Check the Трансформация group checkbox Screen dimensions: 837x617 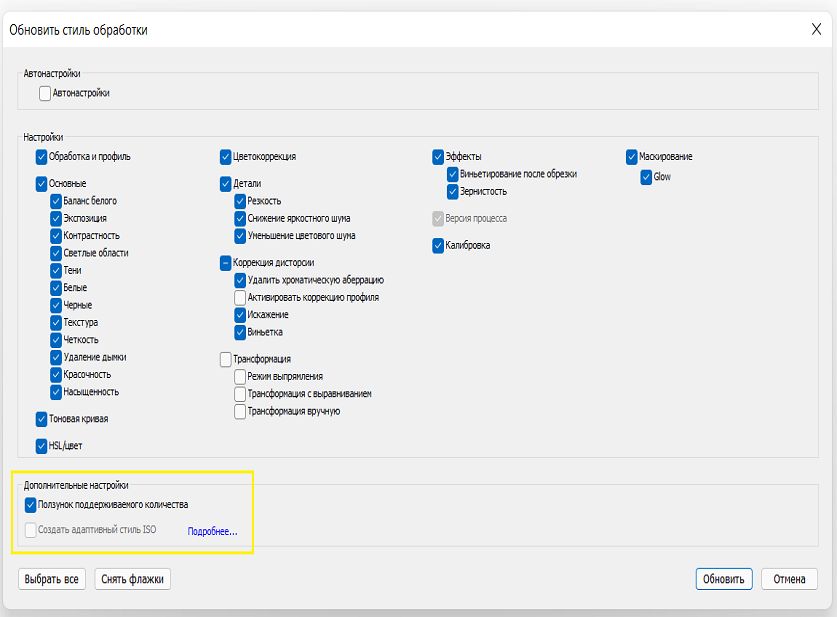(226, 359)
